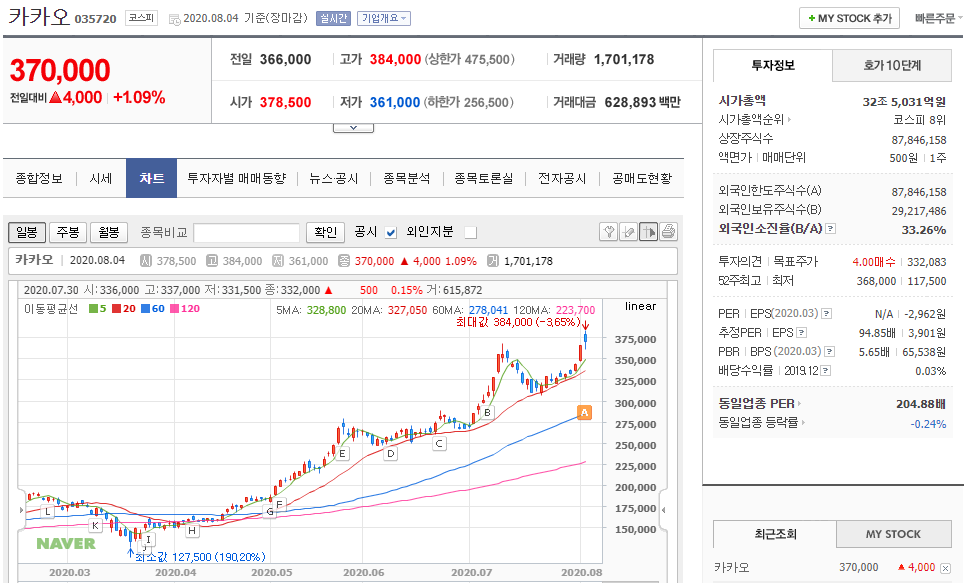Click the 확인 confirm button
The height and width of the screenshot is (583, 974).
pyautogui.click(x=325, y=232)
